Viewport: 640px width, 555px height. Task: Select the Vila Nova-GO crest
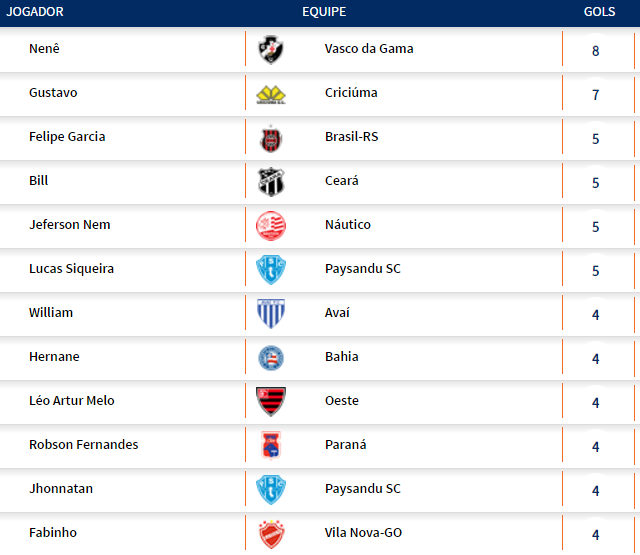[x=271, y=533]
